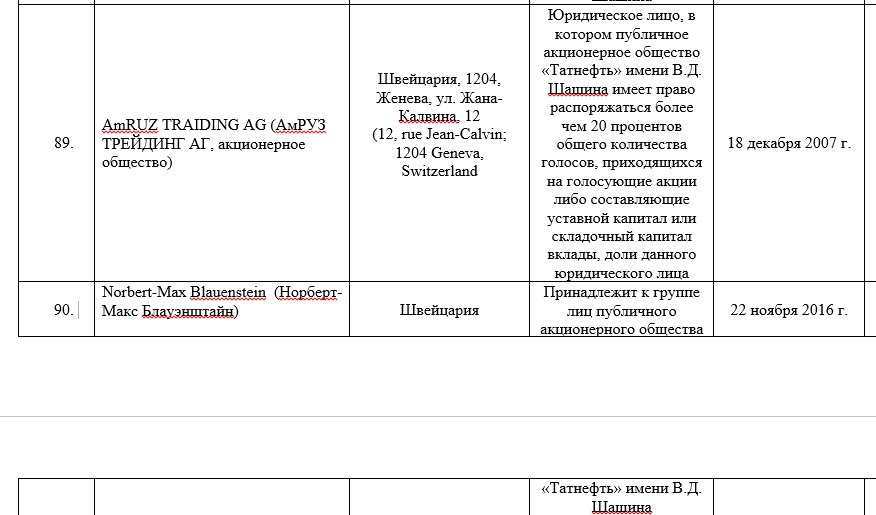The width and height of the screenshot is (876, 515).
Task: Click '1204 Geneva' text line
Action: point(439,153)
